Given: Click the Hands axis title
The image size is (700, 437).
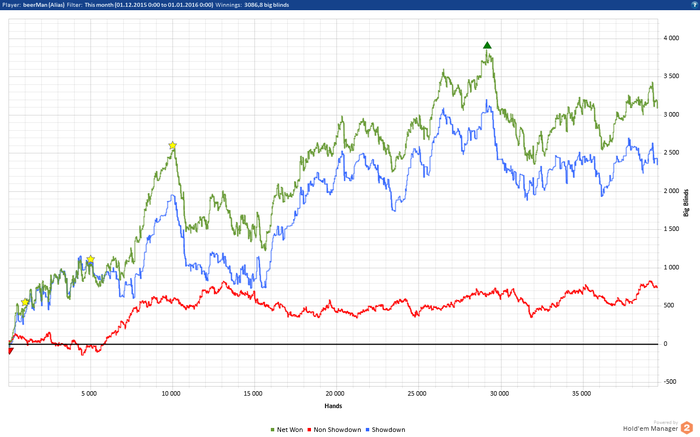Looking at the screenshot, I should pos(333,406).
